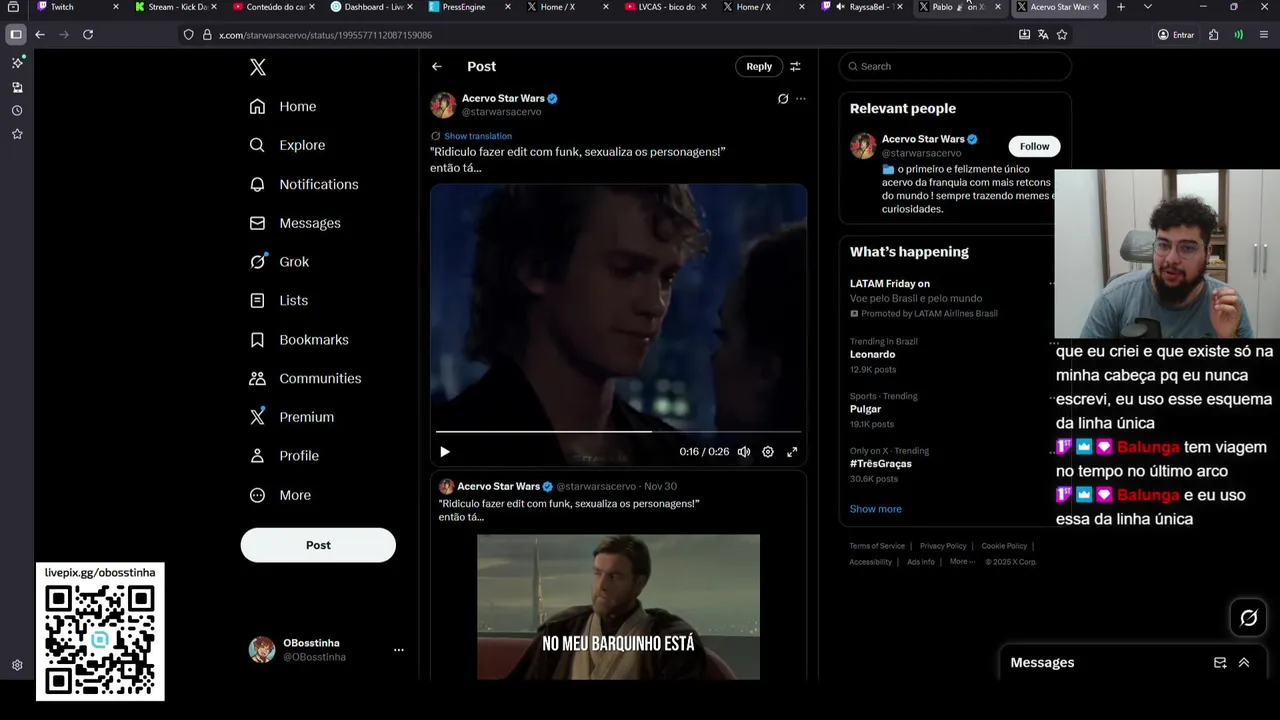Switch to the RayssaBel browser tab
The height and width of the screenshot is (720, 1280).
tap(865, 7)
